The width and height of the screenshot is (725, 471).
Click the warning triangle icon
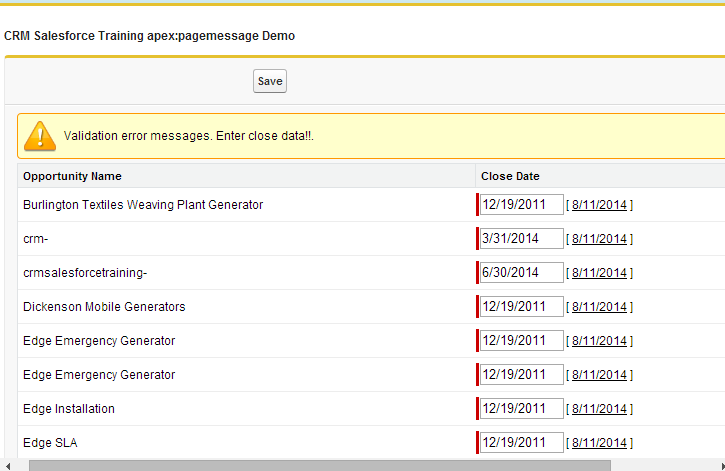[40, 136]
